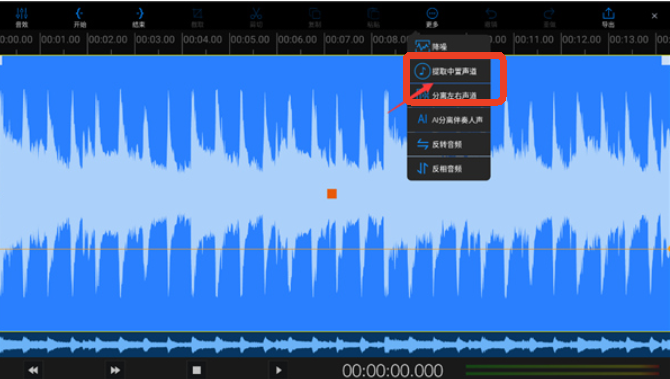Click the 00:05.00 mark on the timeline ruler
Screen dimensions: 670x379
[x=250, y=40]
